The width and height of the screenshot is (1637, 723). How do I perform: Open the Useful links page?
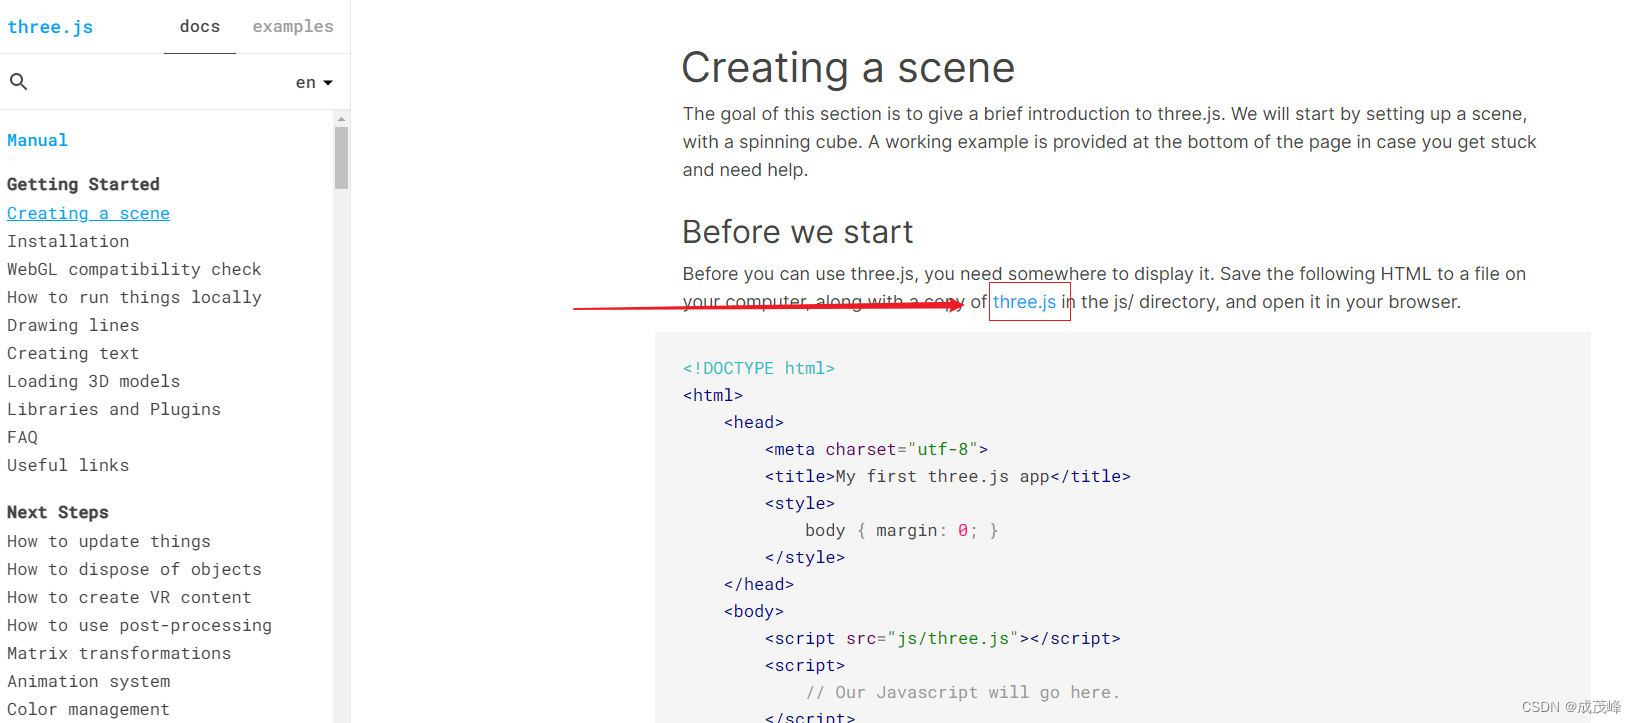point(68,465)
